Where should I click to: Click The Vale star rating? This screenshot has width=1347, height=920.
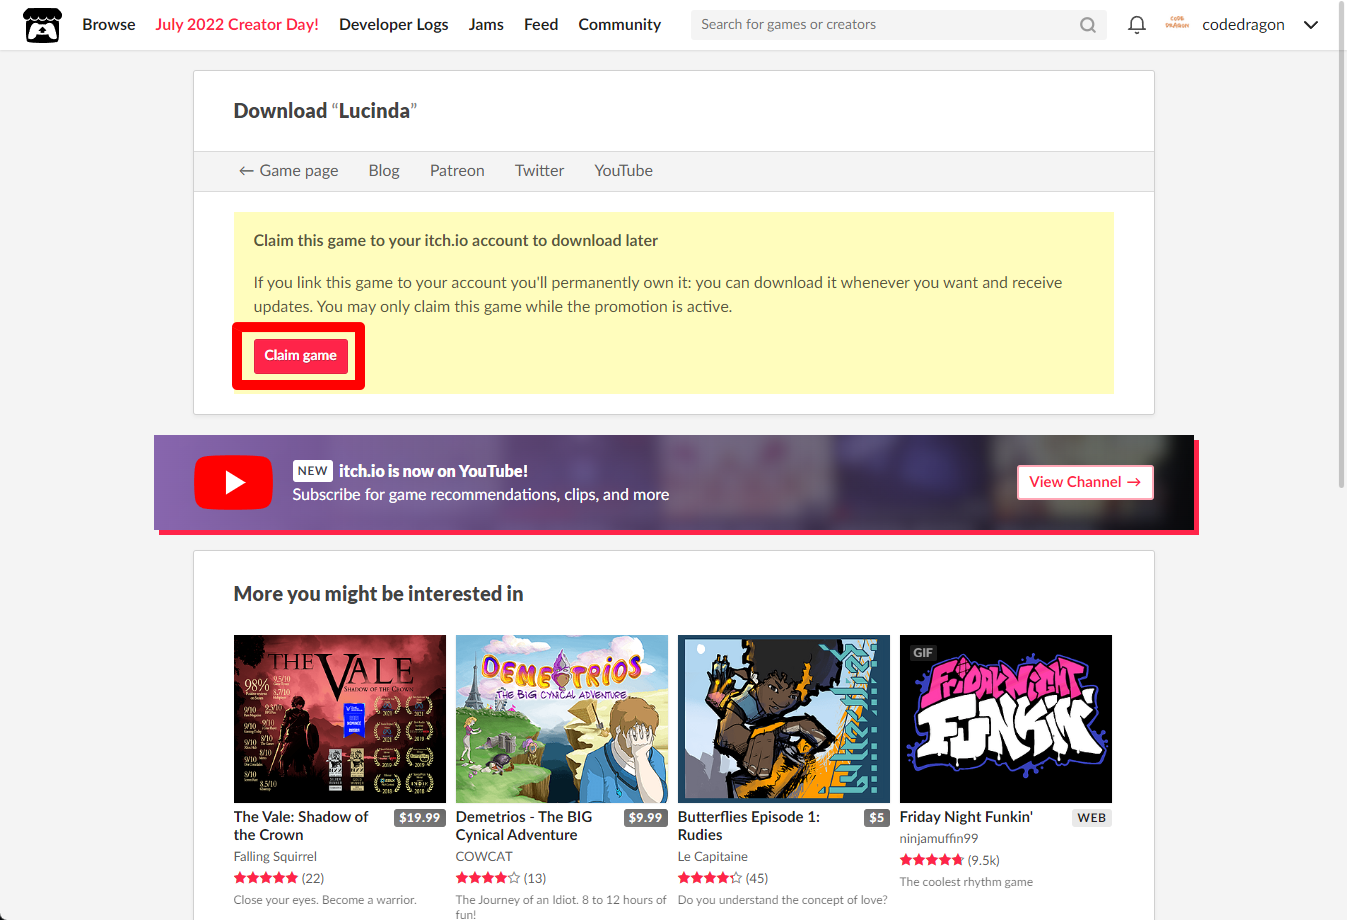[266, 878]
